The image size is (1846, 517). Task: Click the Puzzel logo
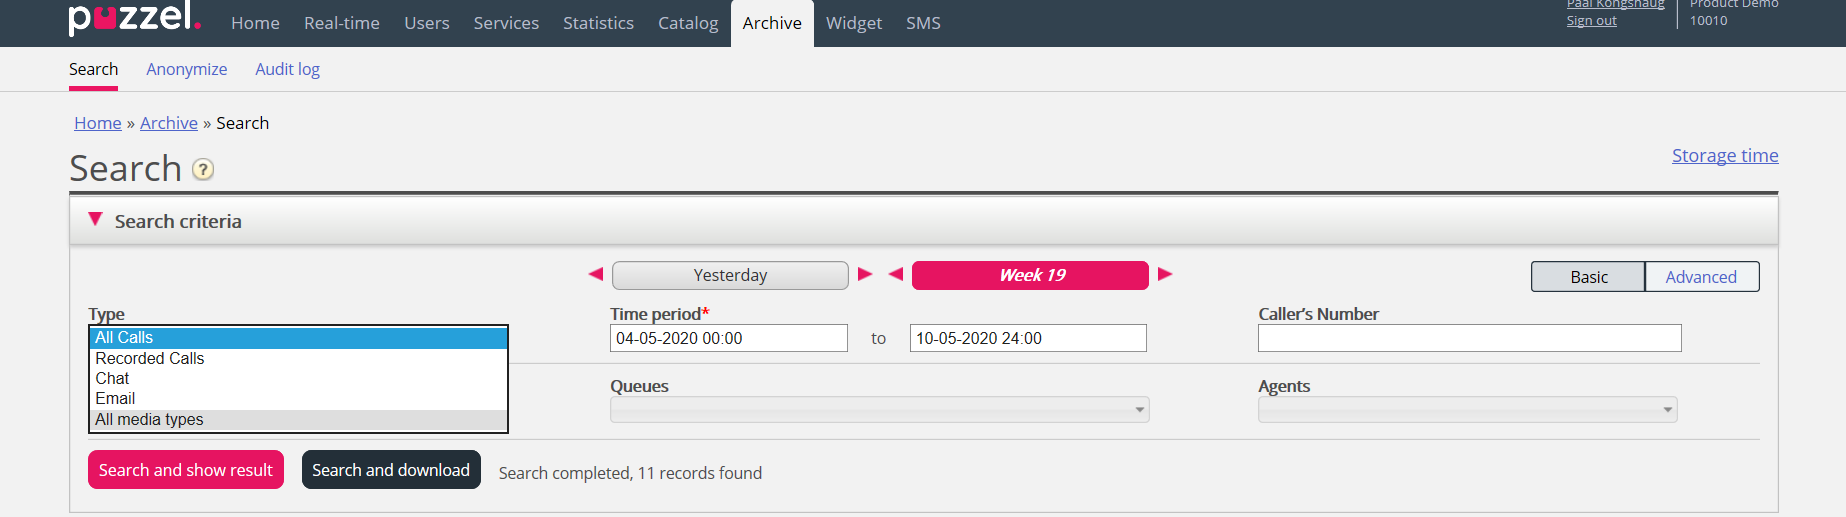click(134, 17)
